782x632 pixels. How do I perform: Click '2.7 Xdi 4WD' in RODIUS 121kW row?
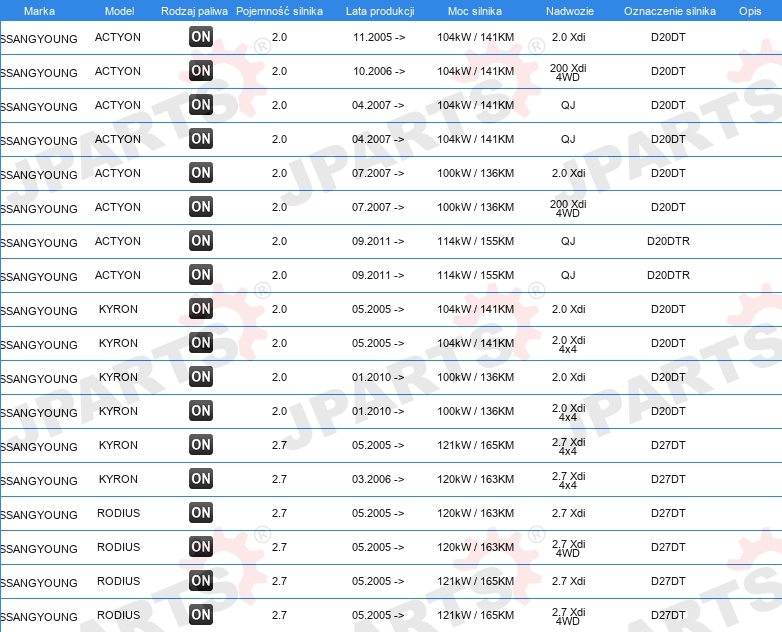click(569, 617)
